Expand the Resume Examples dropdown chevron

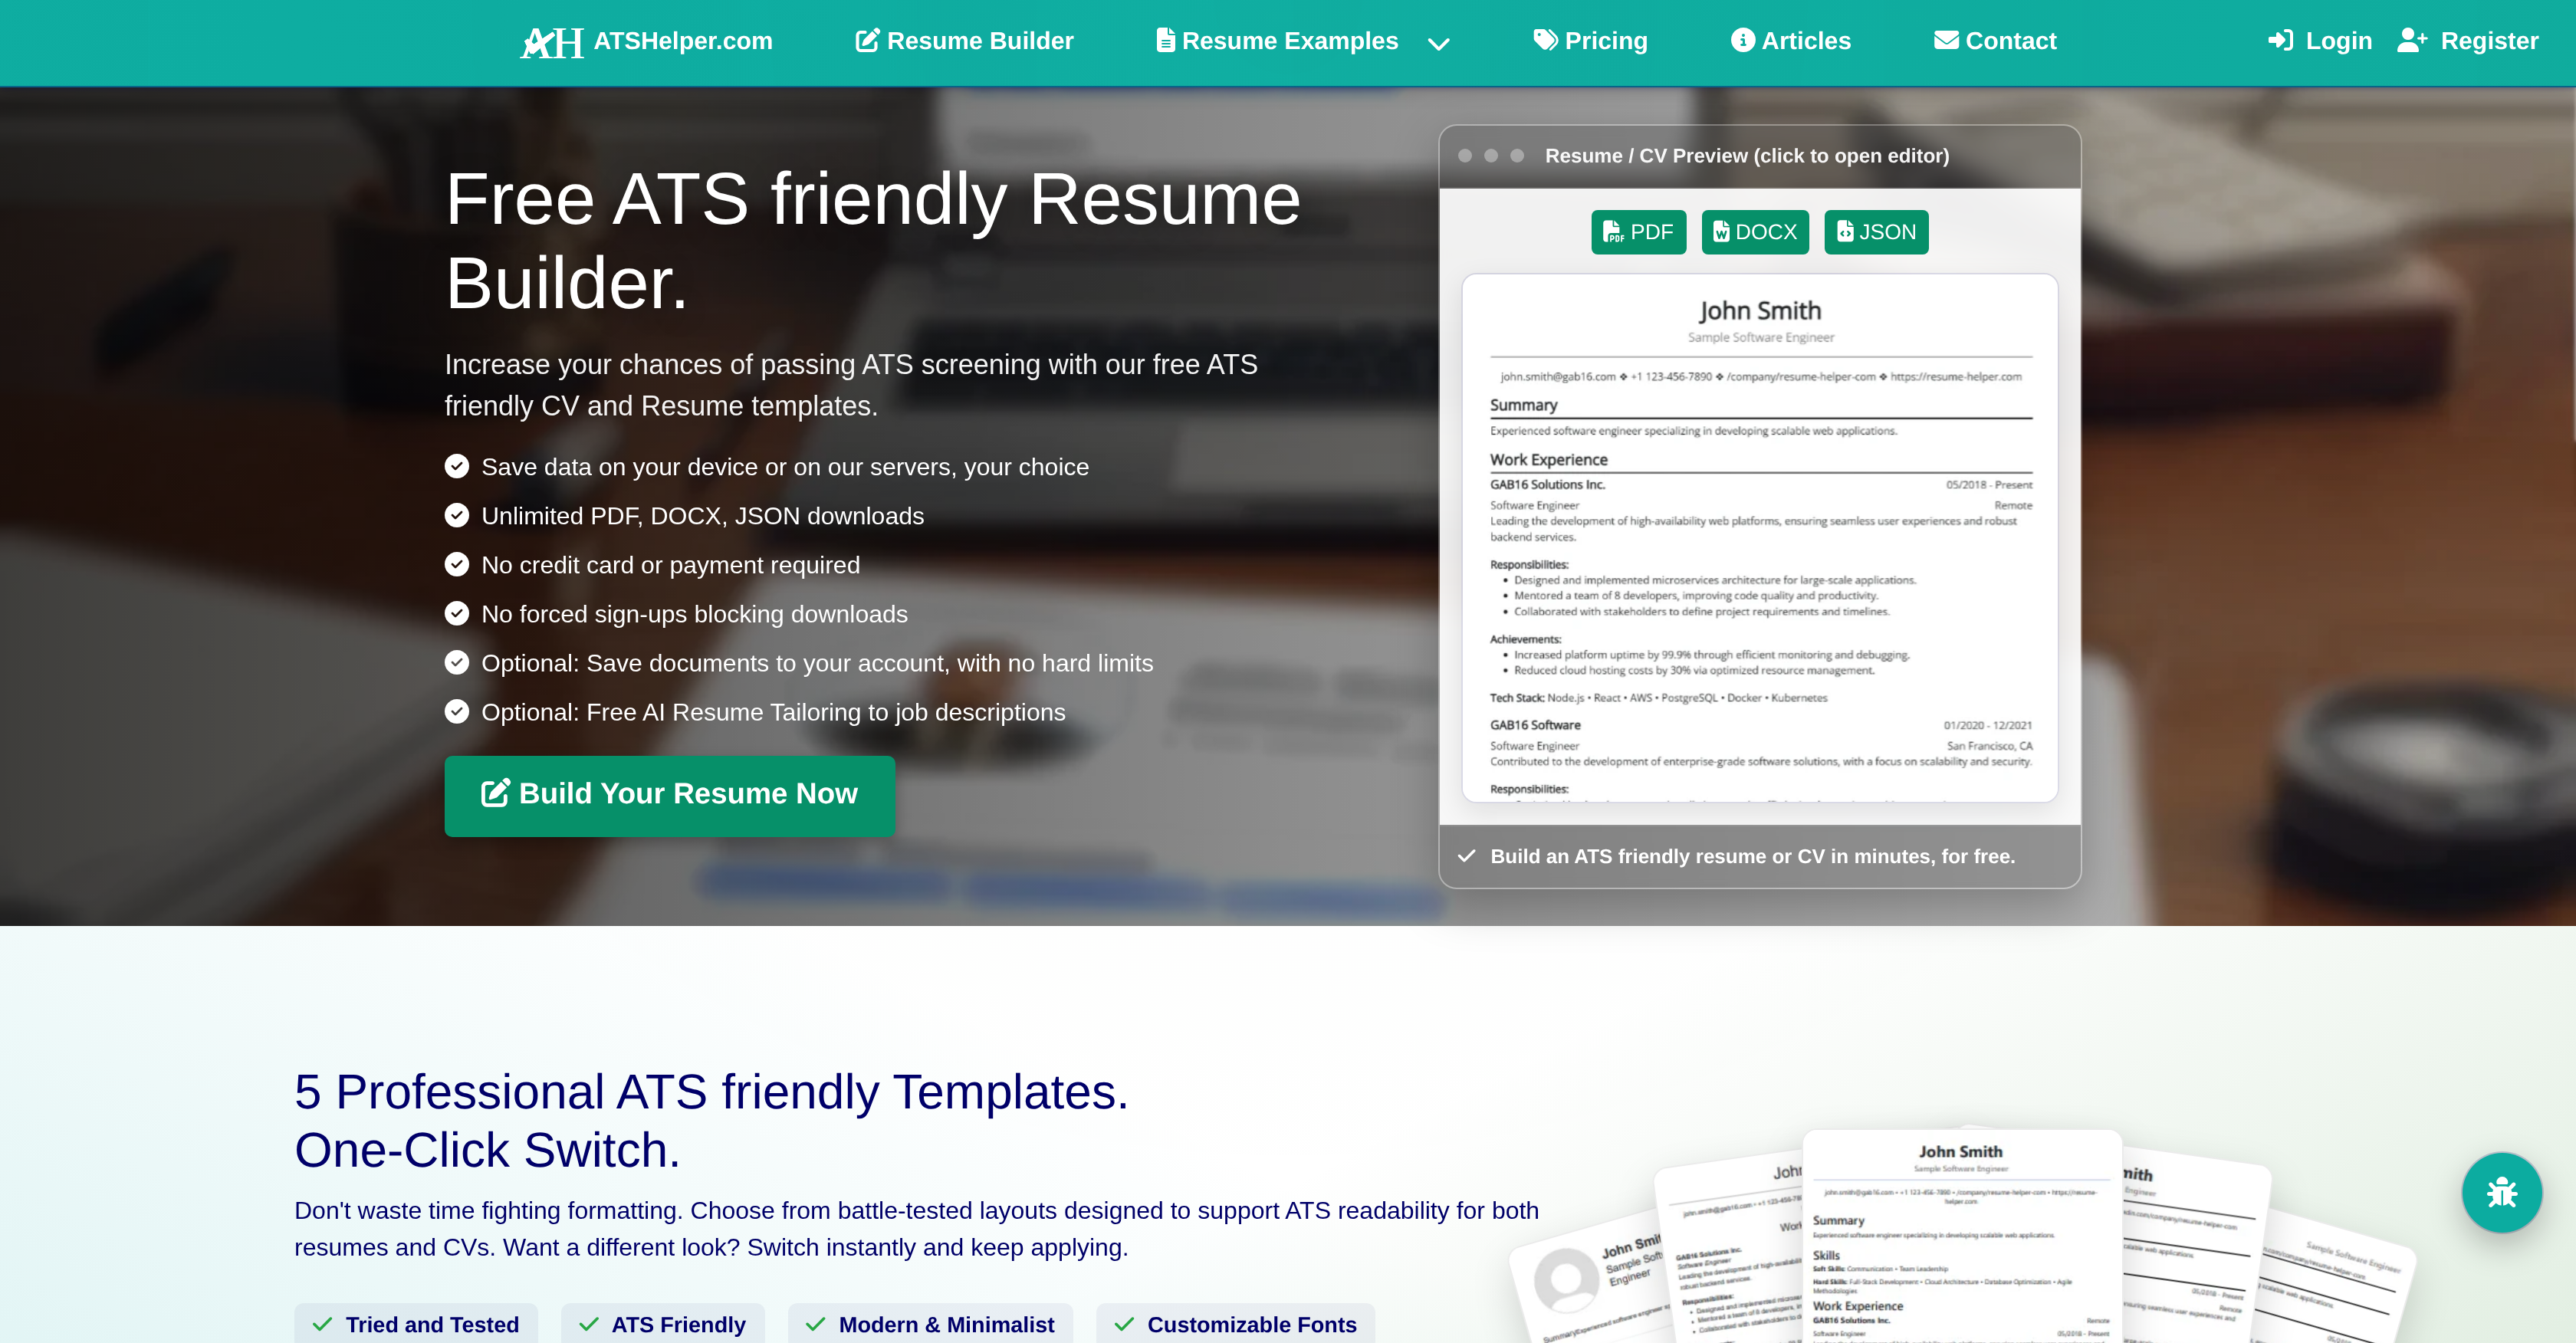[x=1438, y=44]
